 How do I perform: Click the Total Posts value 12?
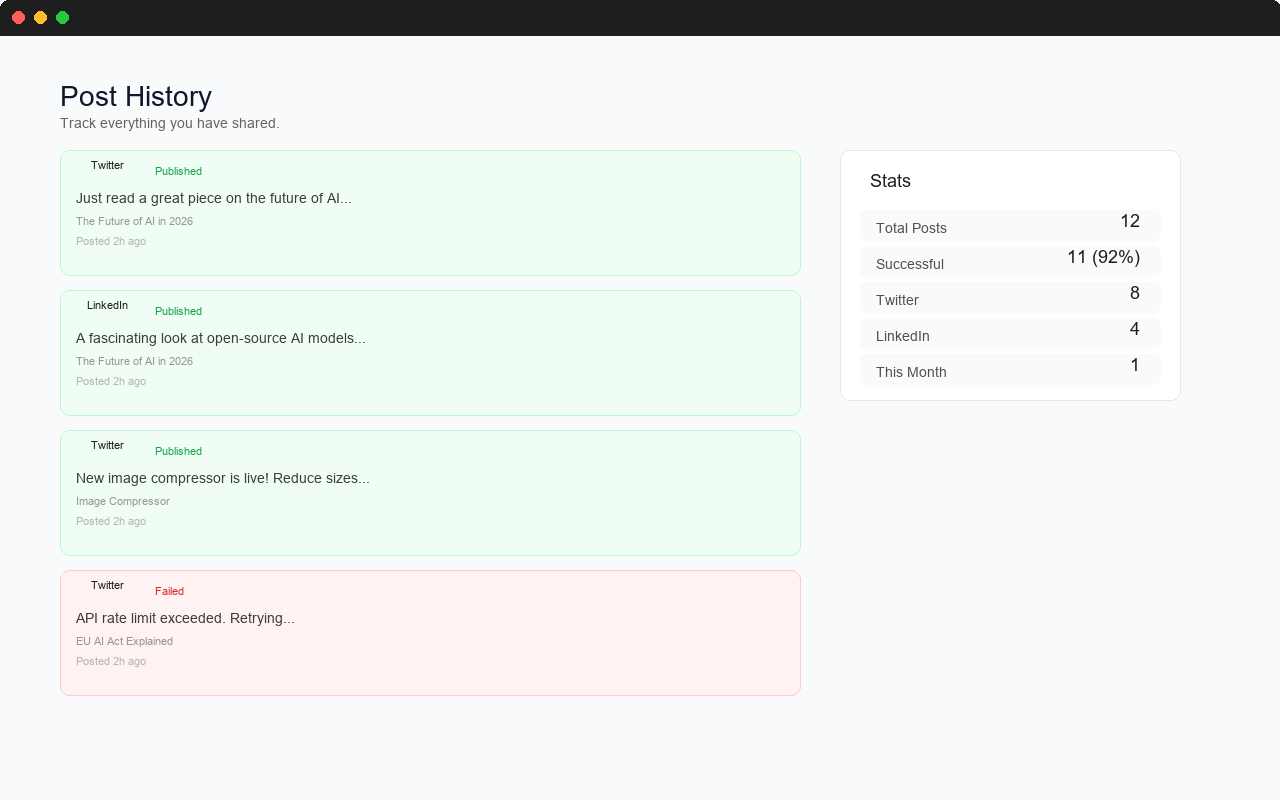click(x=1130, y=221)
